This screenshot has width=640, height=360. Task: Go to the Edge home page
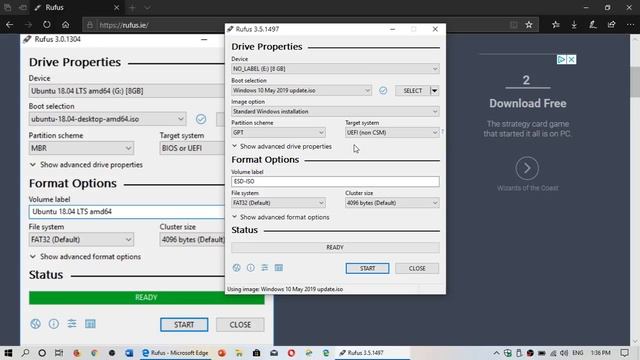point(65,25)
